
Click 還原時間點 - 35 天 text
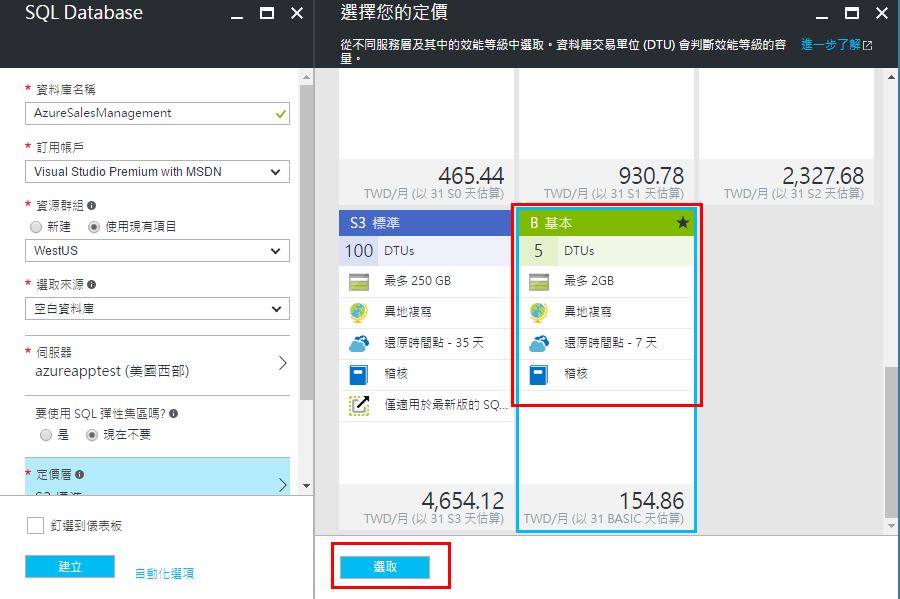tap(434, 343)
